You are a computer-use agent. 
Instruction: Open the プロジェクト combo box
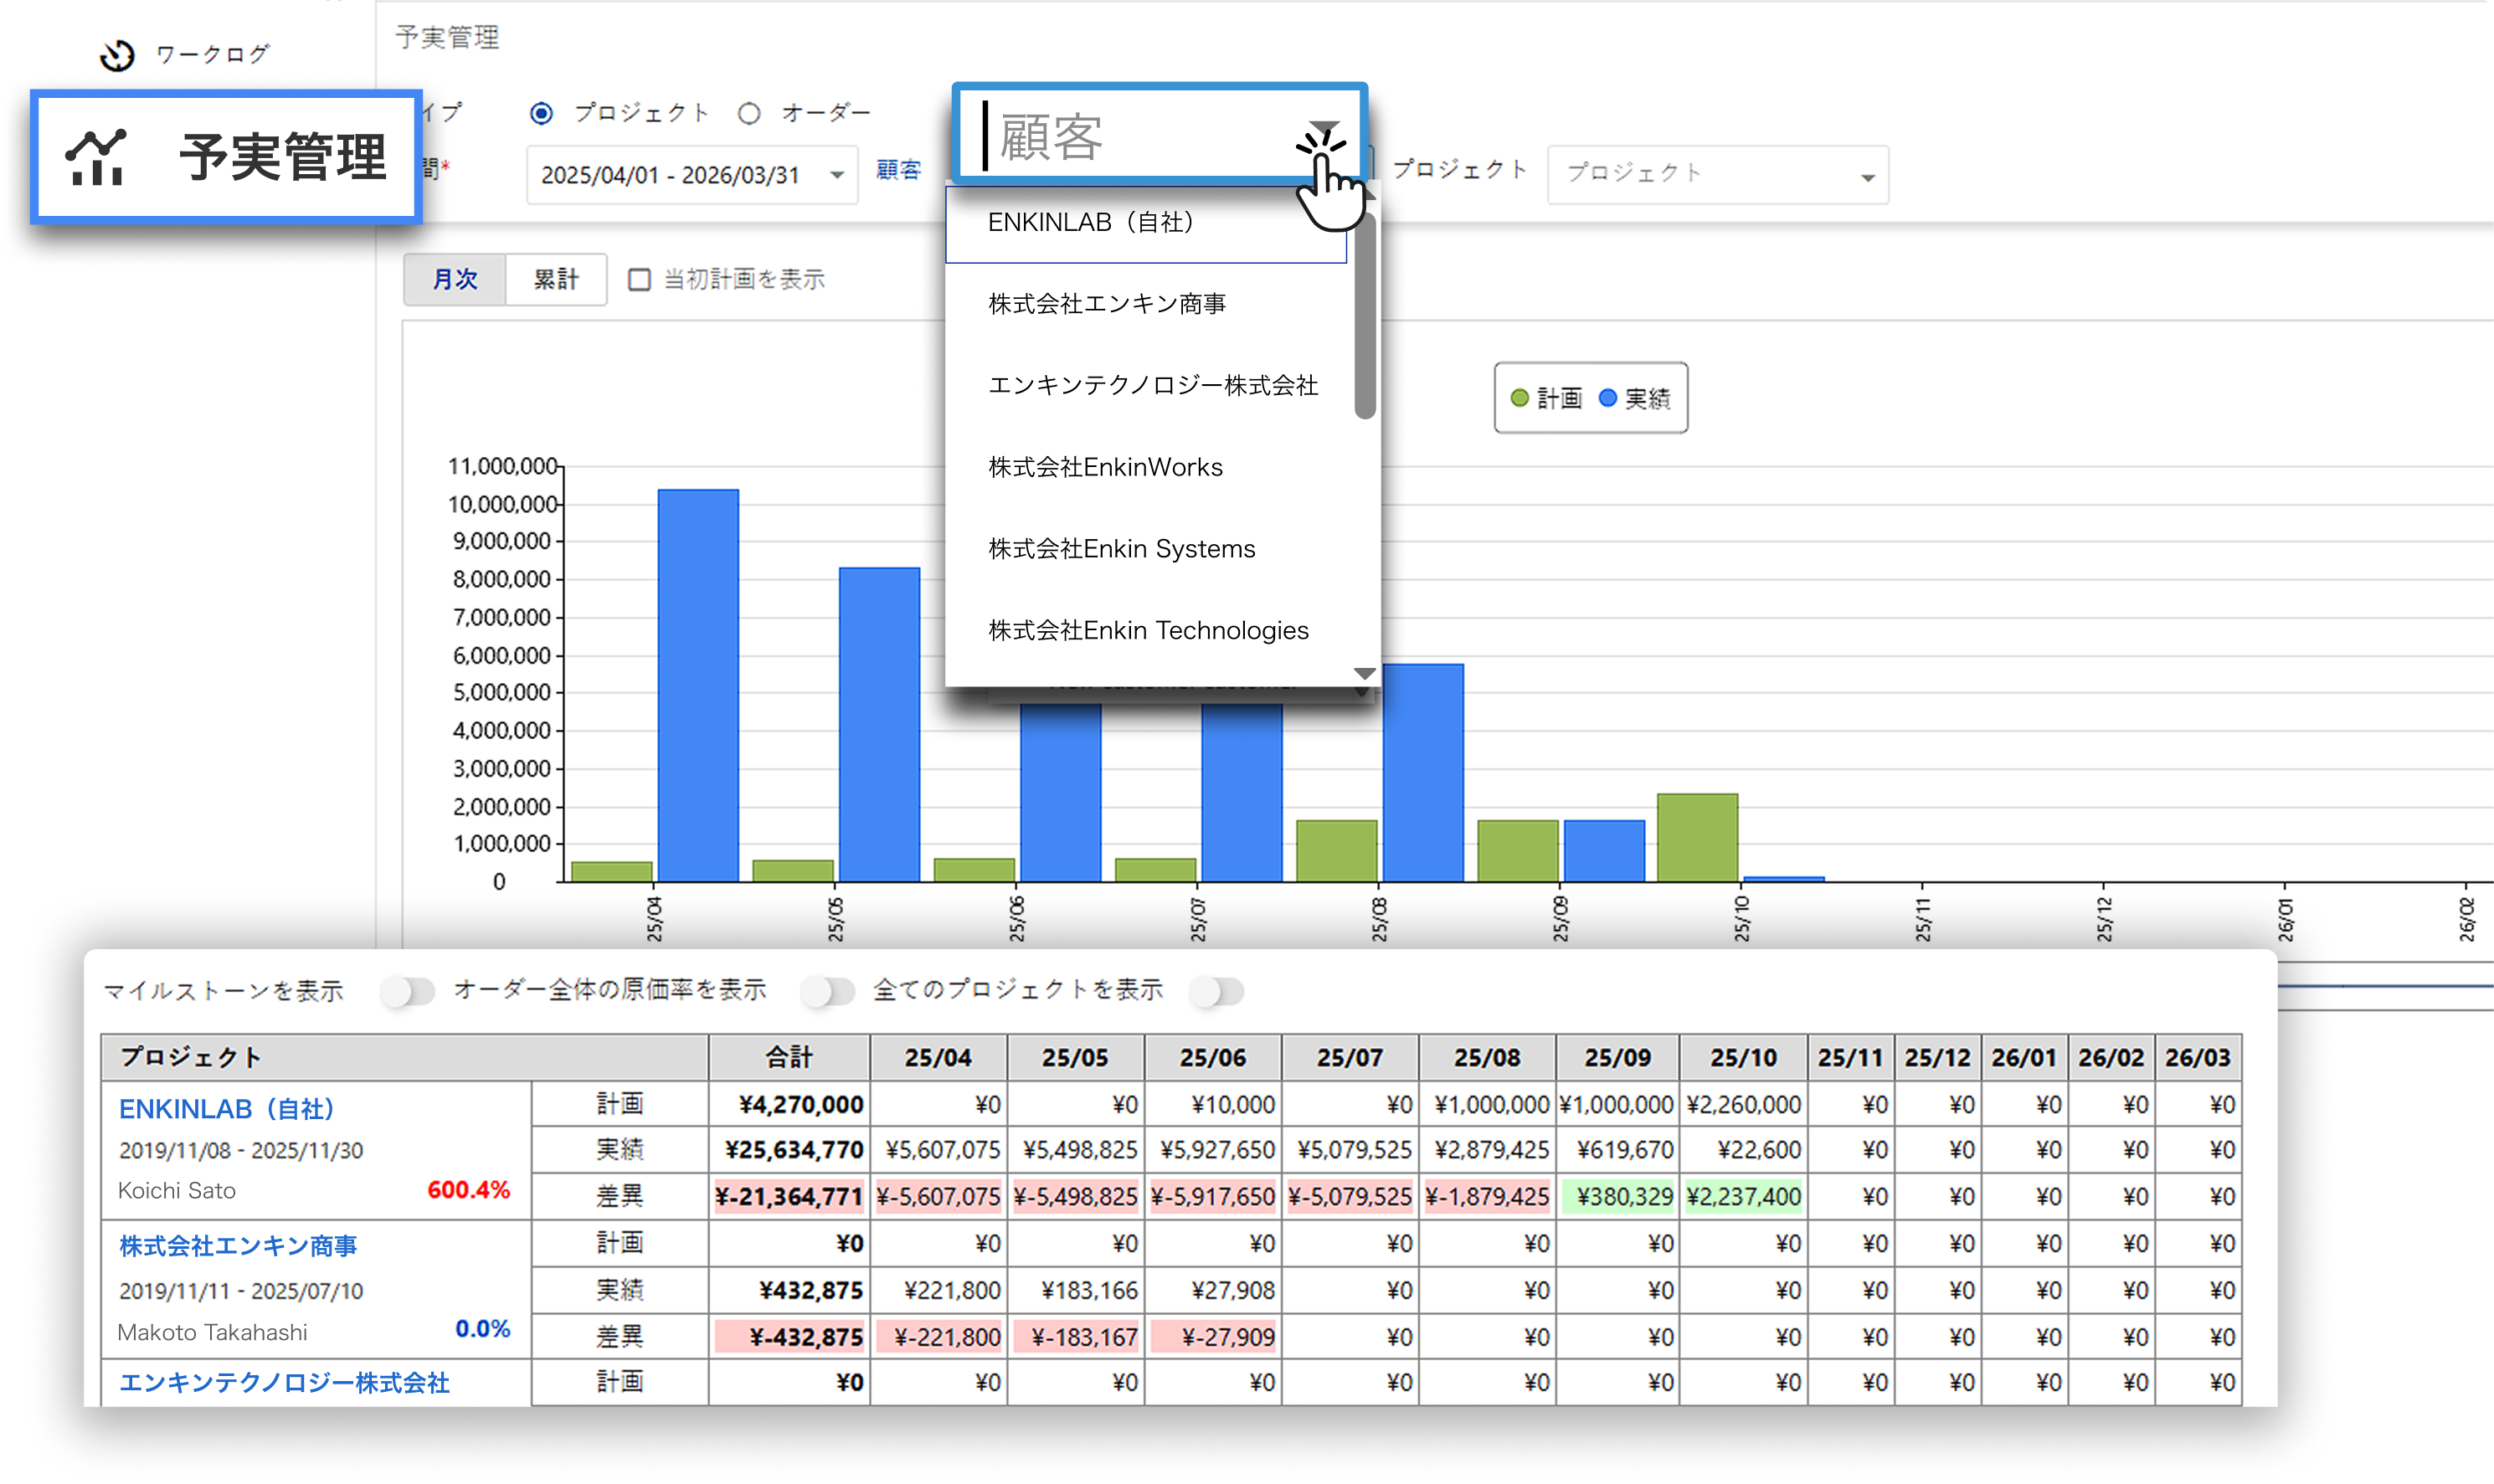(1717, 176)
